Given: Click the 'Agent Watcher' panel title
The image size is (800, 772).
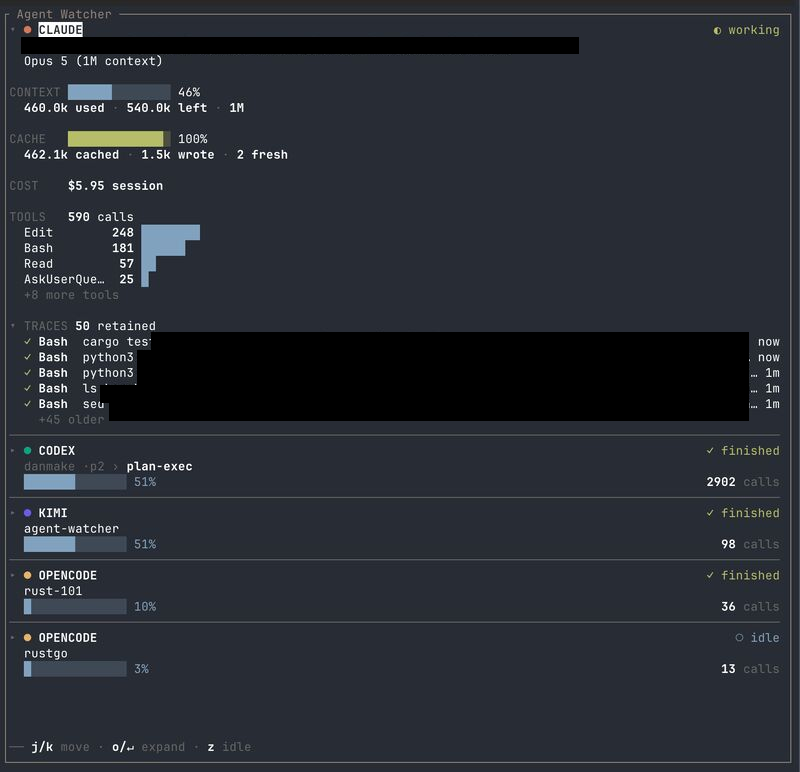Looking at the screenshot, I should (64, 14).
